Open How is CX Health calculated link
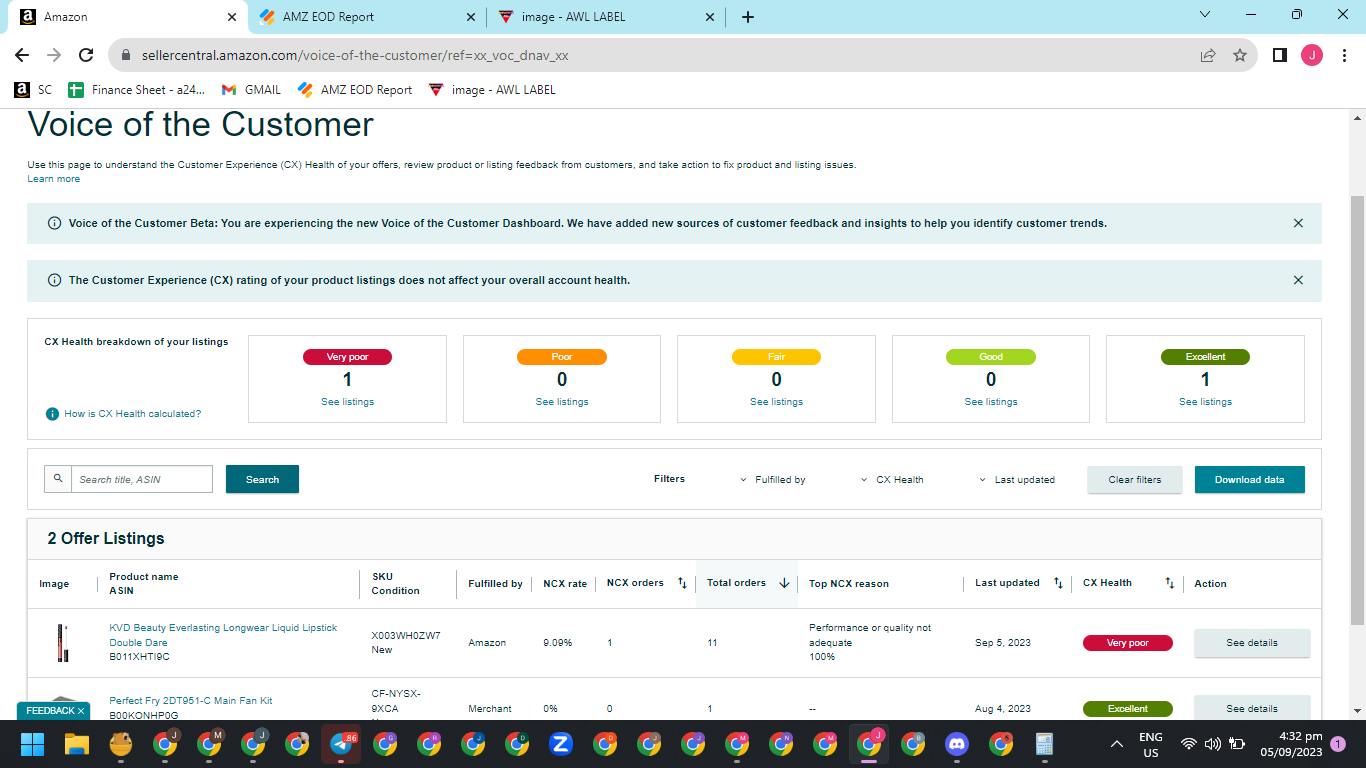 click(133, 414)
